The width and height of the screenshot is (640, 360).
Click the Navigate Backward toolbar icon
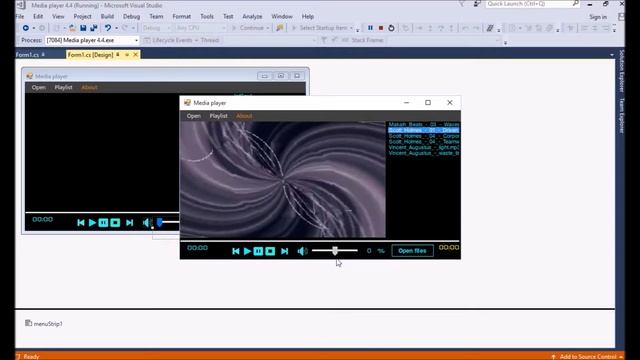click(25, 28)
